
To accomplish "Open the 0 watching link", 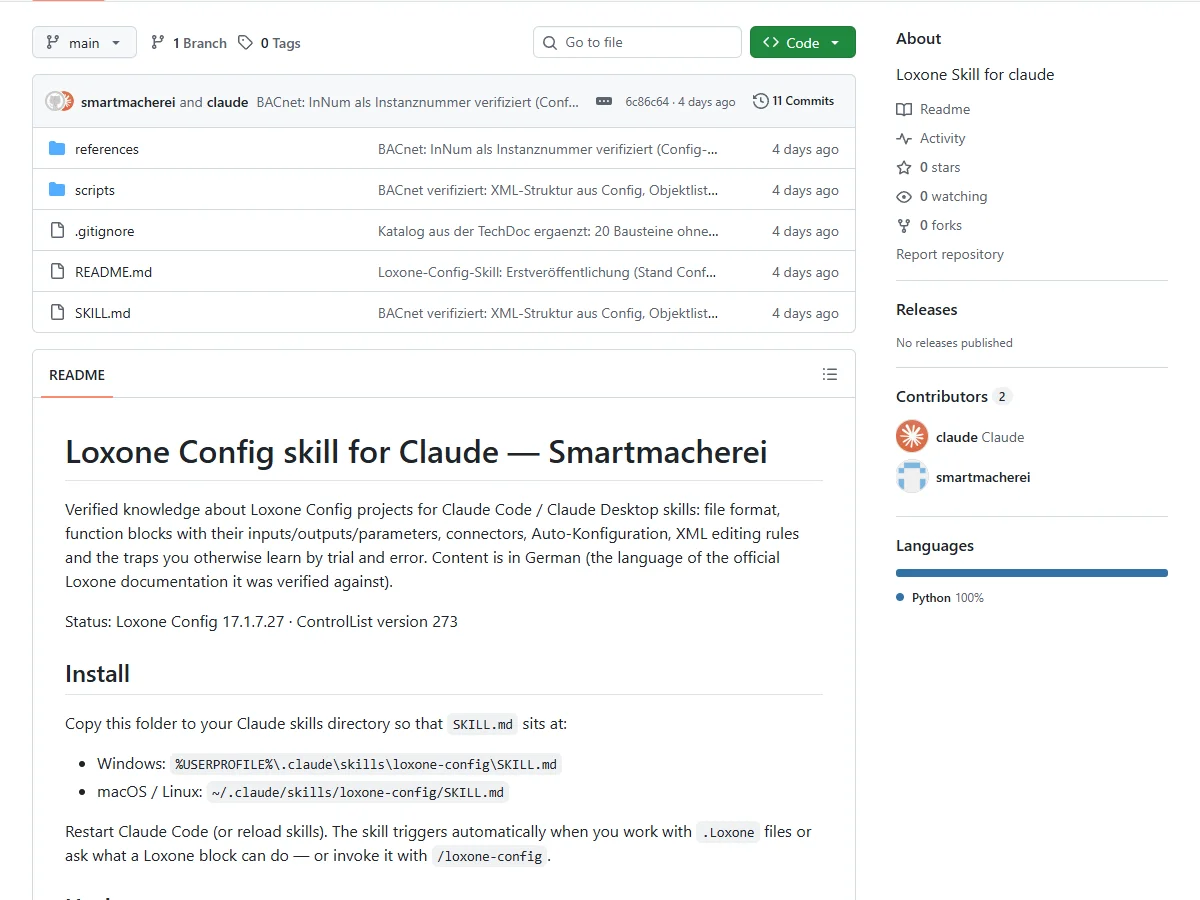I will coord(953,196).
